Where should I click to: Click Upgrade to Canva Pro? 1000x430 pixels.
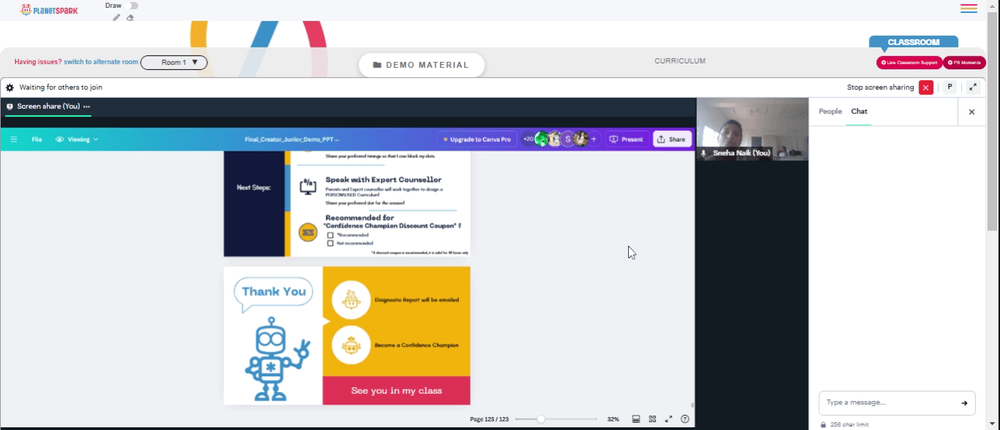[477, 139]
